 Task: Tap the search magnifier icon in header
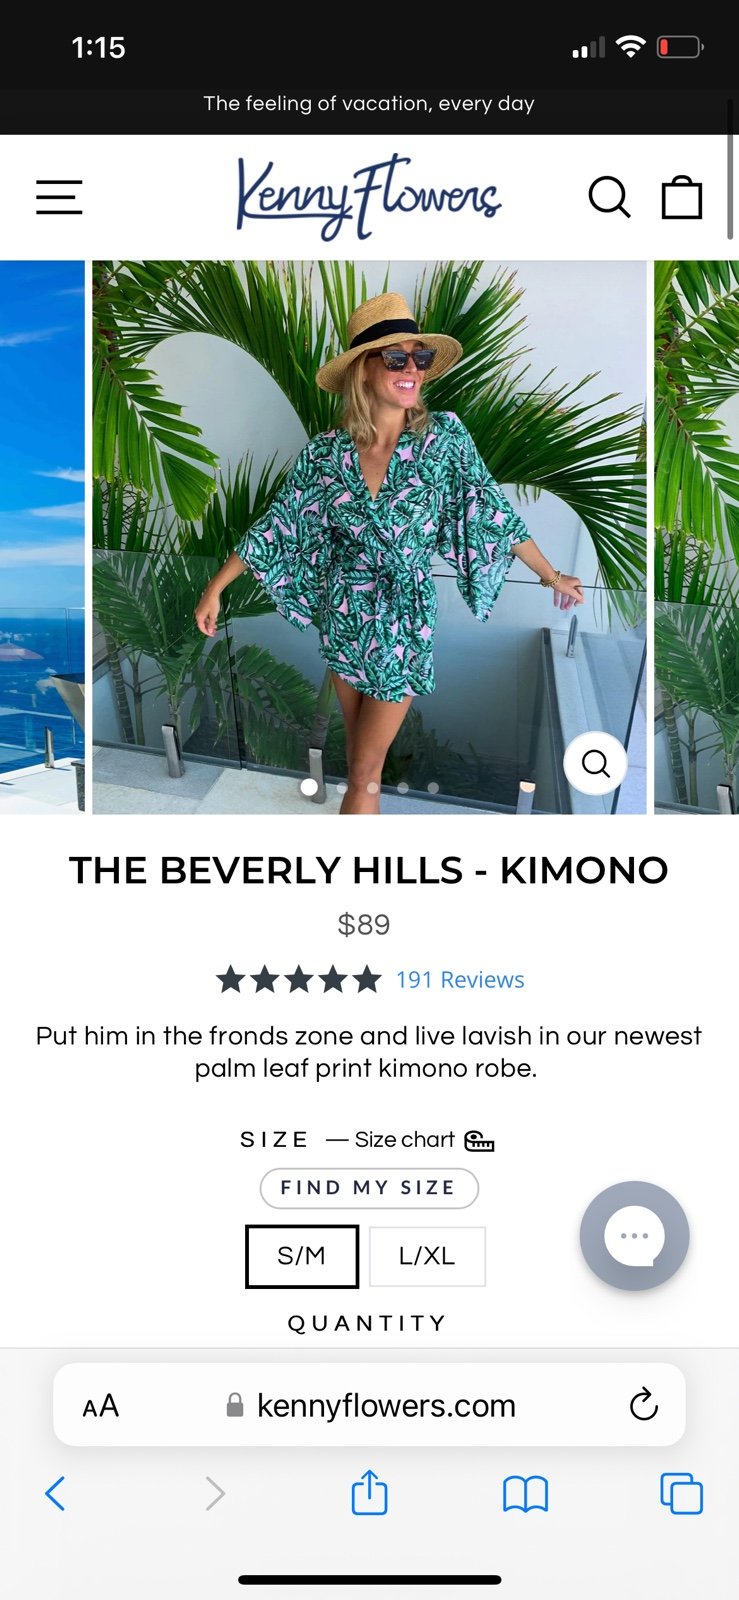tap(609, 197)
